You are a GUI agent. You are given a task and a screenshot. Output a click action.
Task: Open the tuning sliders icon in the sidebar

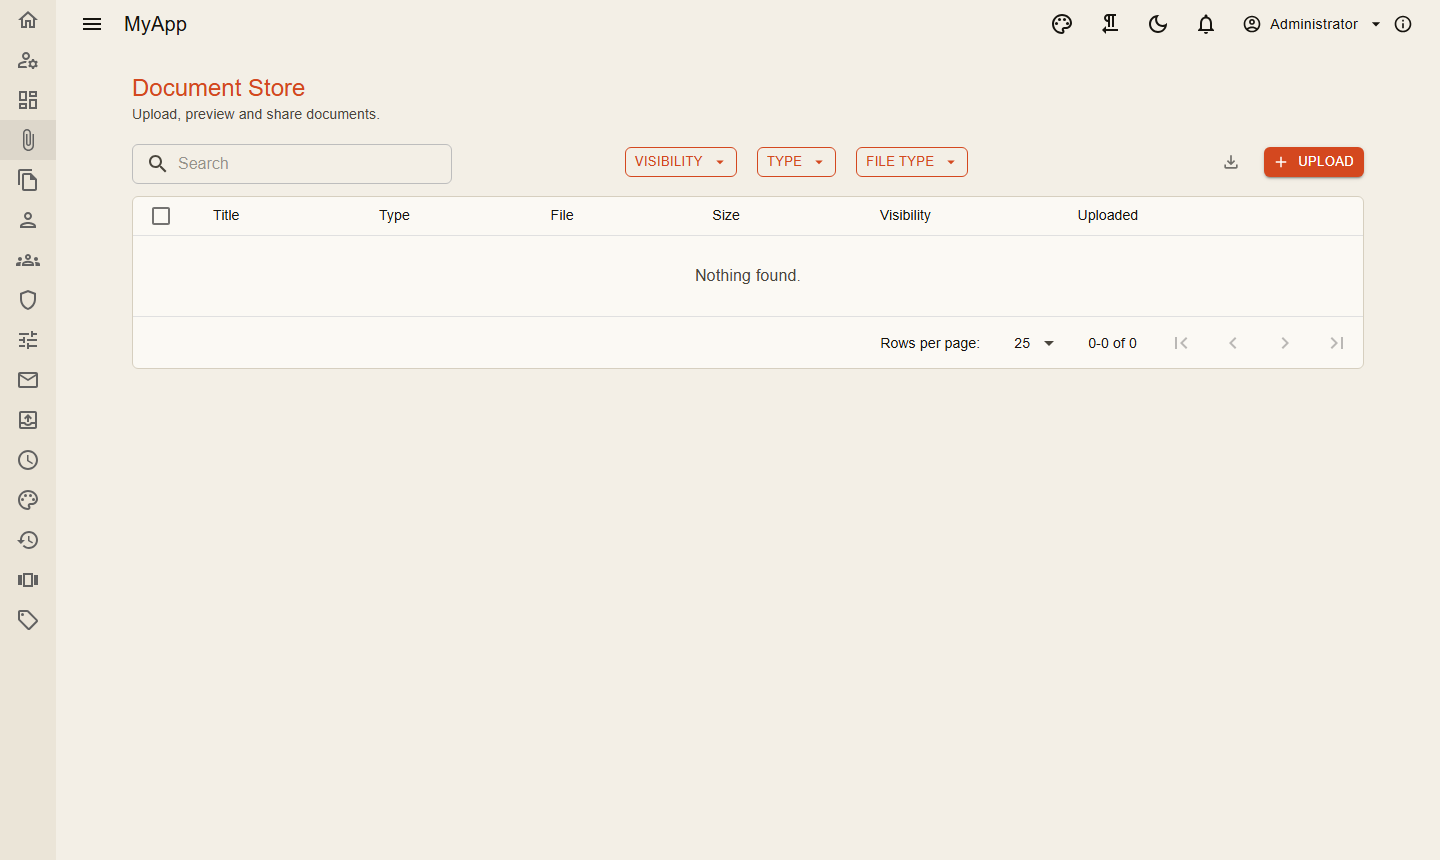tap(28, 340)
